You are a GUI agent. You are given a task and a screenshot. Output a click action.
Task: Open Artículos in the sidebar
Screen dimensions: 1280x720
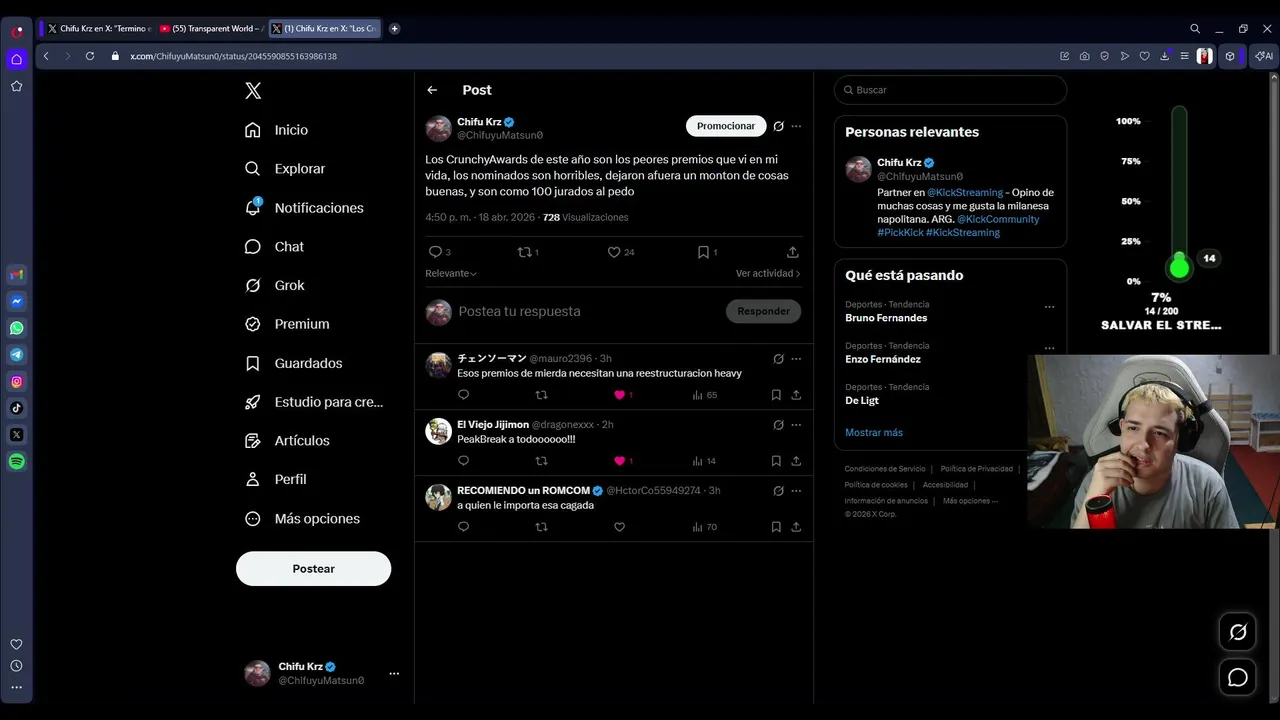tap(287, 440)
